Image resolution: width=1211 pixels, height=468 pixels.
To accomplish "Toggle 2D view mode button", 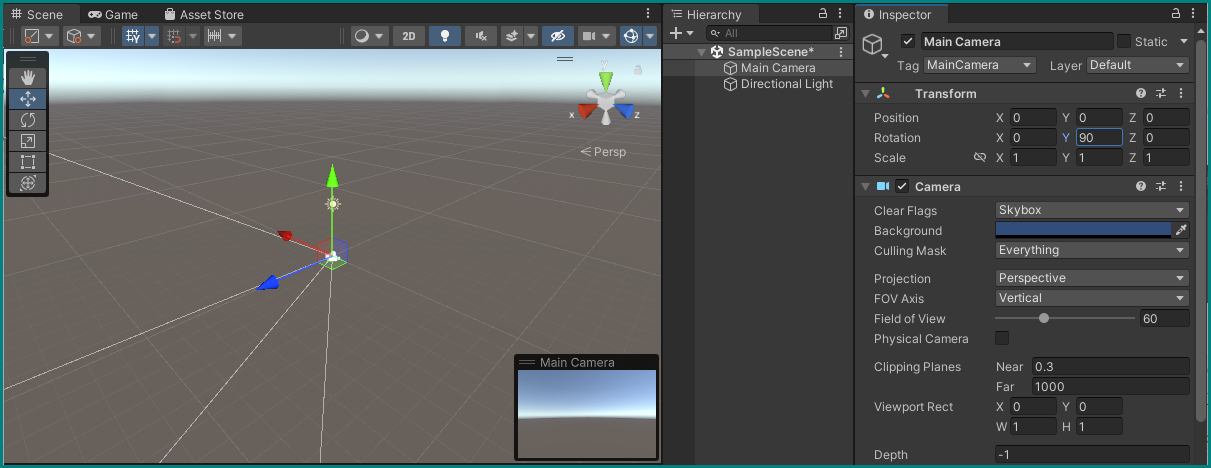I will pos(408,36).
